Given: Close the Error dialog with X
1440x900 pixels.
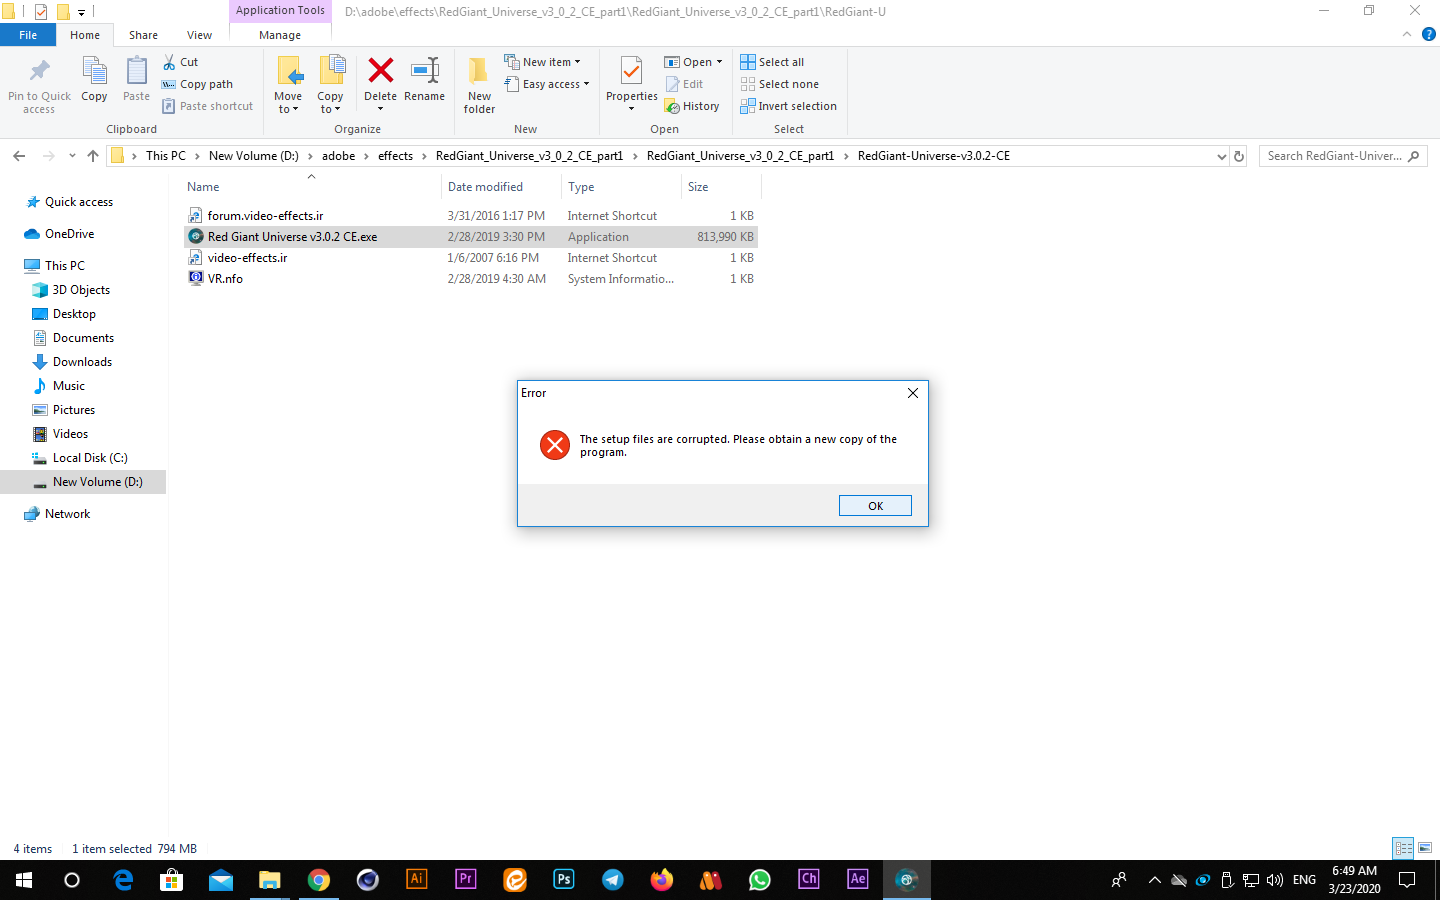Looking at the screenshot, I should (912, 393).
